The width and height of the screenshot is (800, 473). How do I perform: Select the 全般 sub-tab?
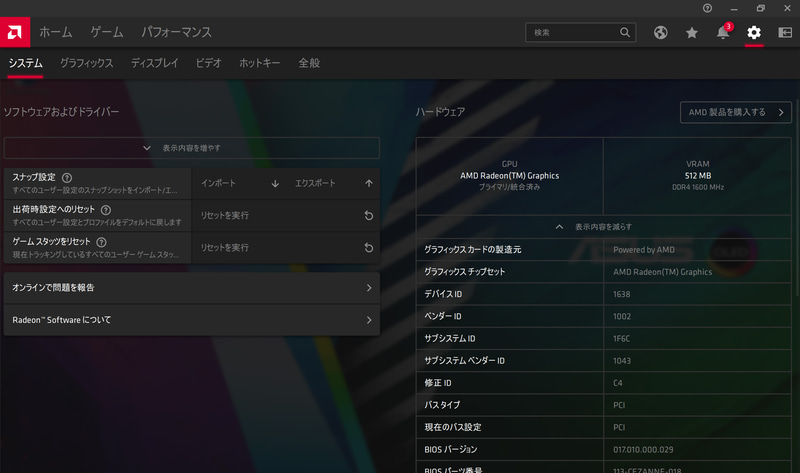(x=309, y=63)
